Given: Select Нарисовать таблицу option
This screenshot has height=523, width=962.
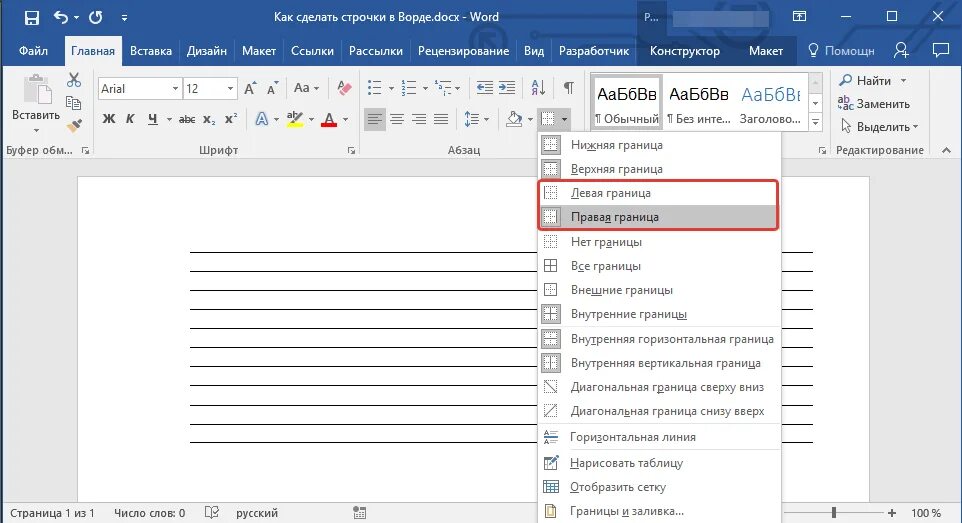Looking at the screenshot, I should point(660,463).
